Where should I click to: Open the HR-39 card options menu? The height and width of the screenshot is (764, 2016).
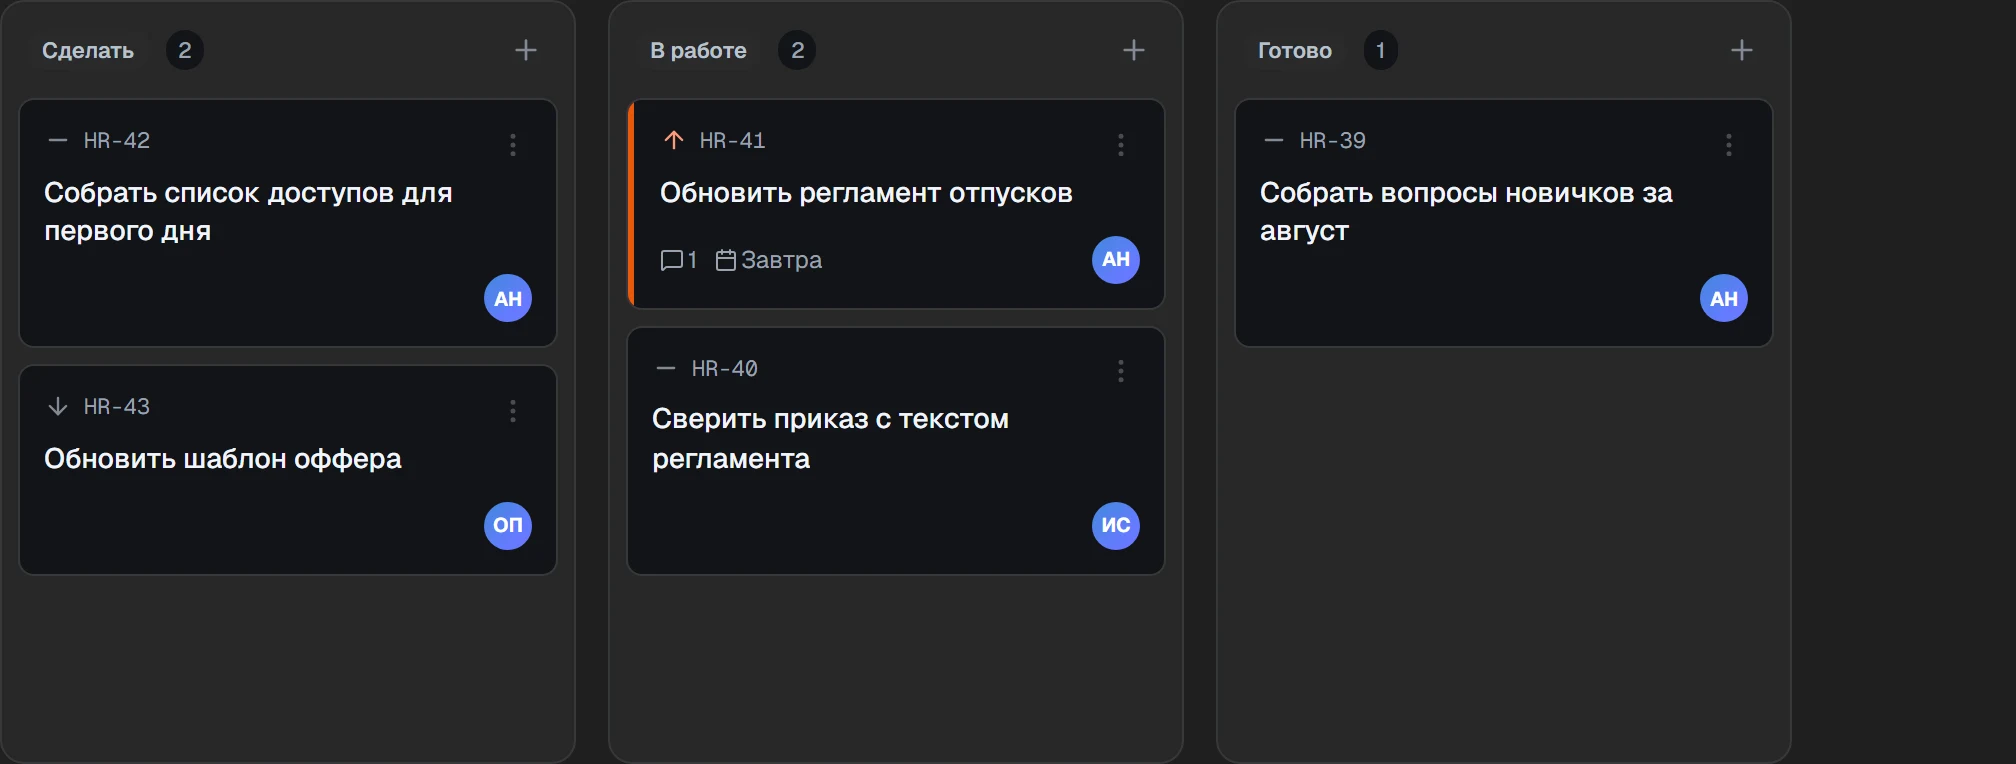1729,145
